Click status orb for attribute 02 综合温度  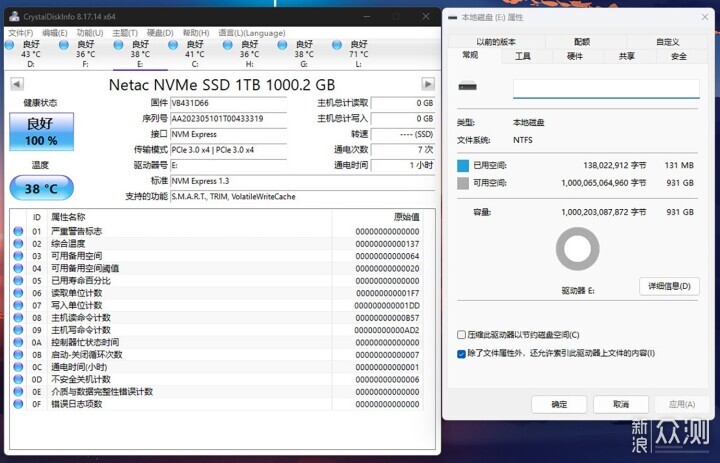pos(18,243)
